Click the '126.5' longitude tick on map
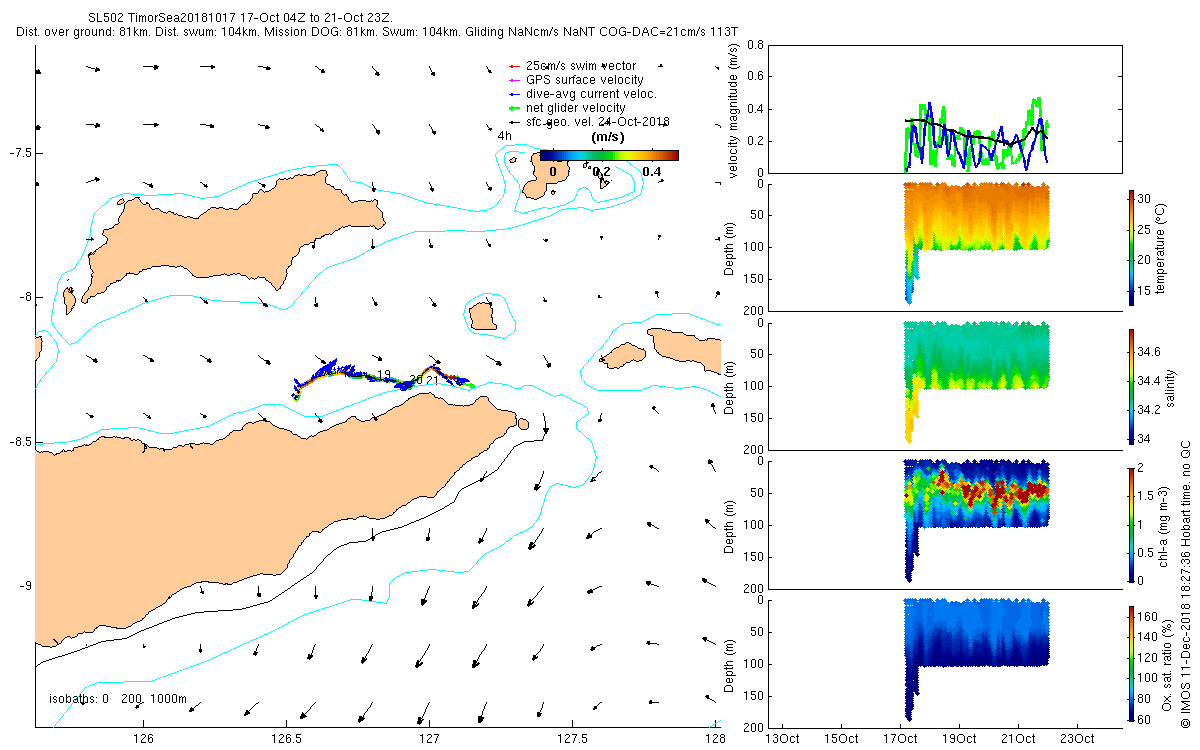 (286, 739)
